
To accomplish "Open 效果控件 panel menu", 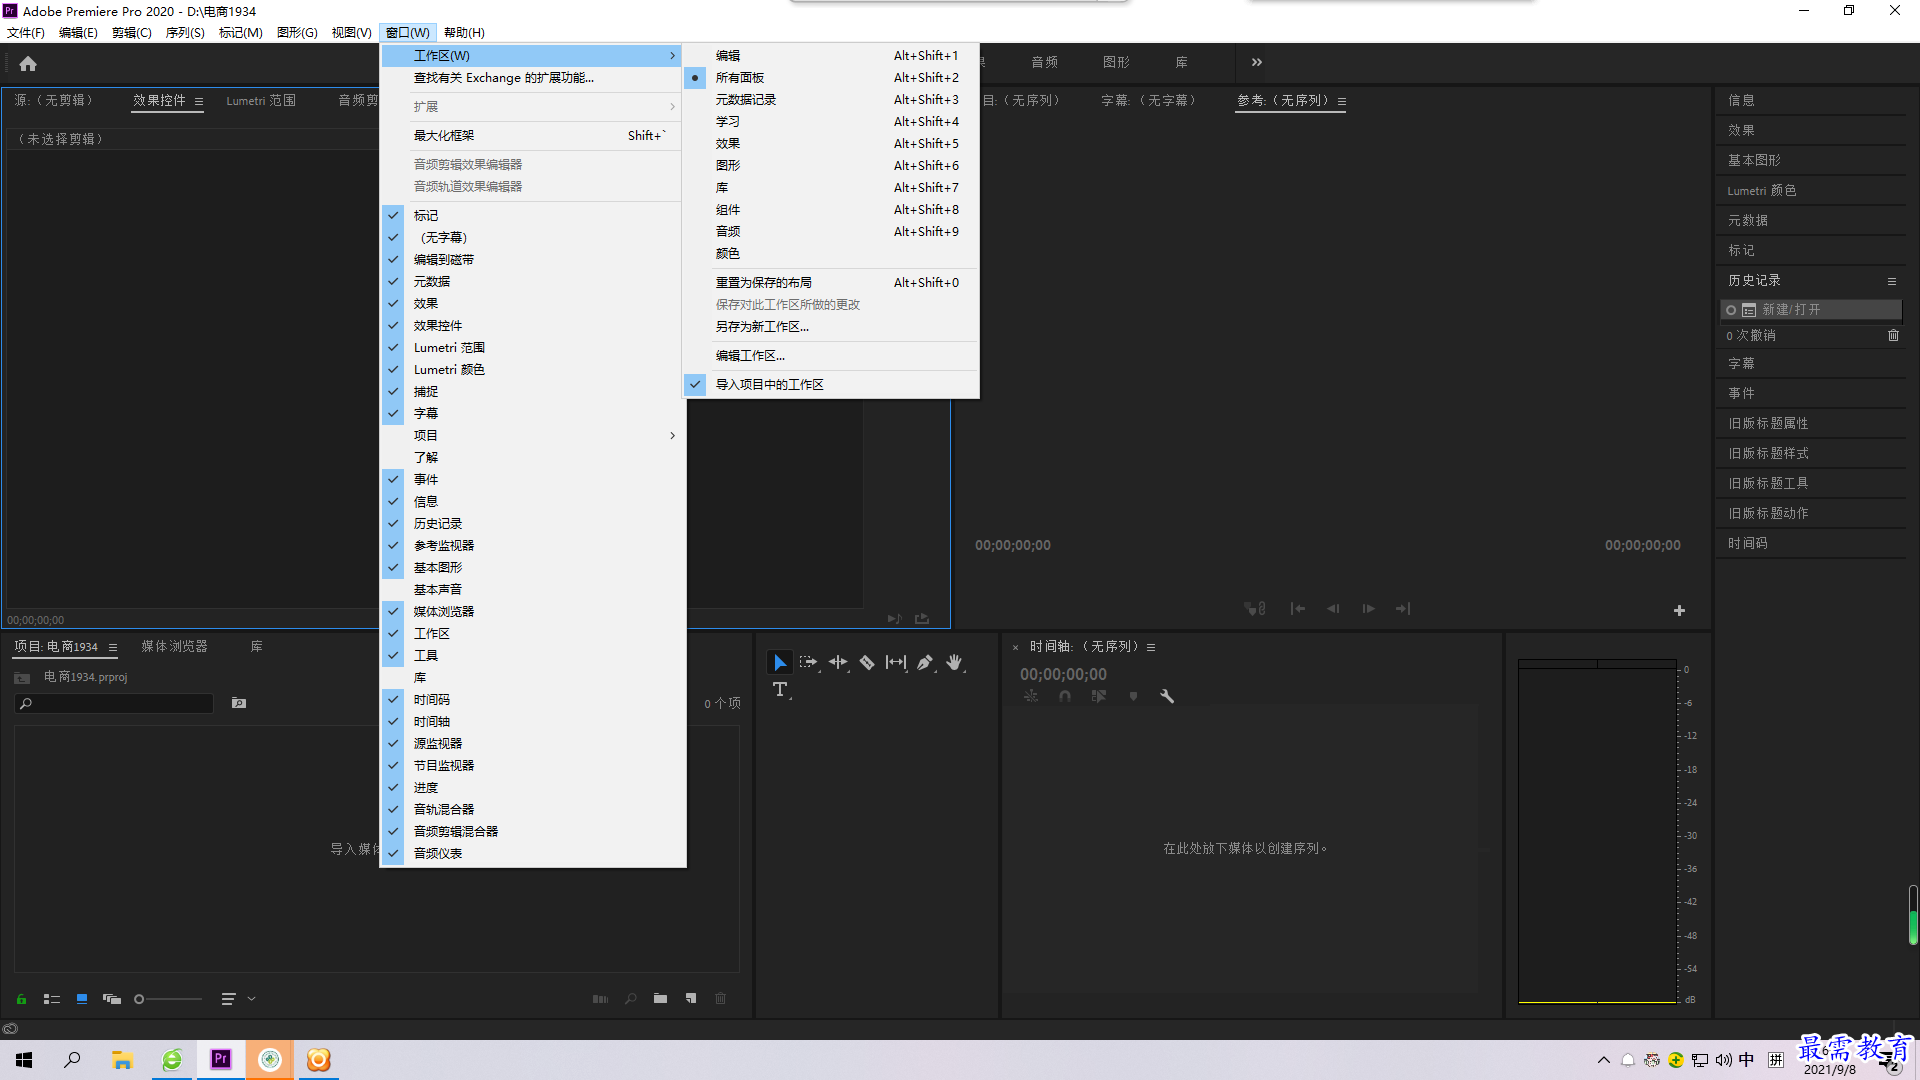I will 199,101.
